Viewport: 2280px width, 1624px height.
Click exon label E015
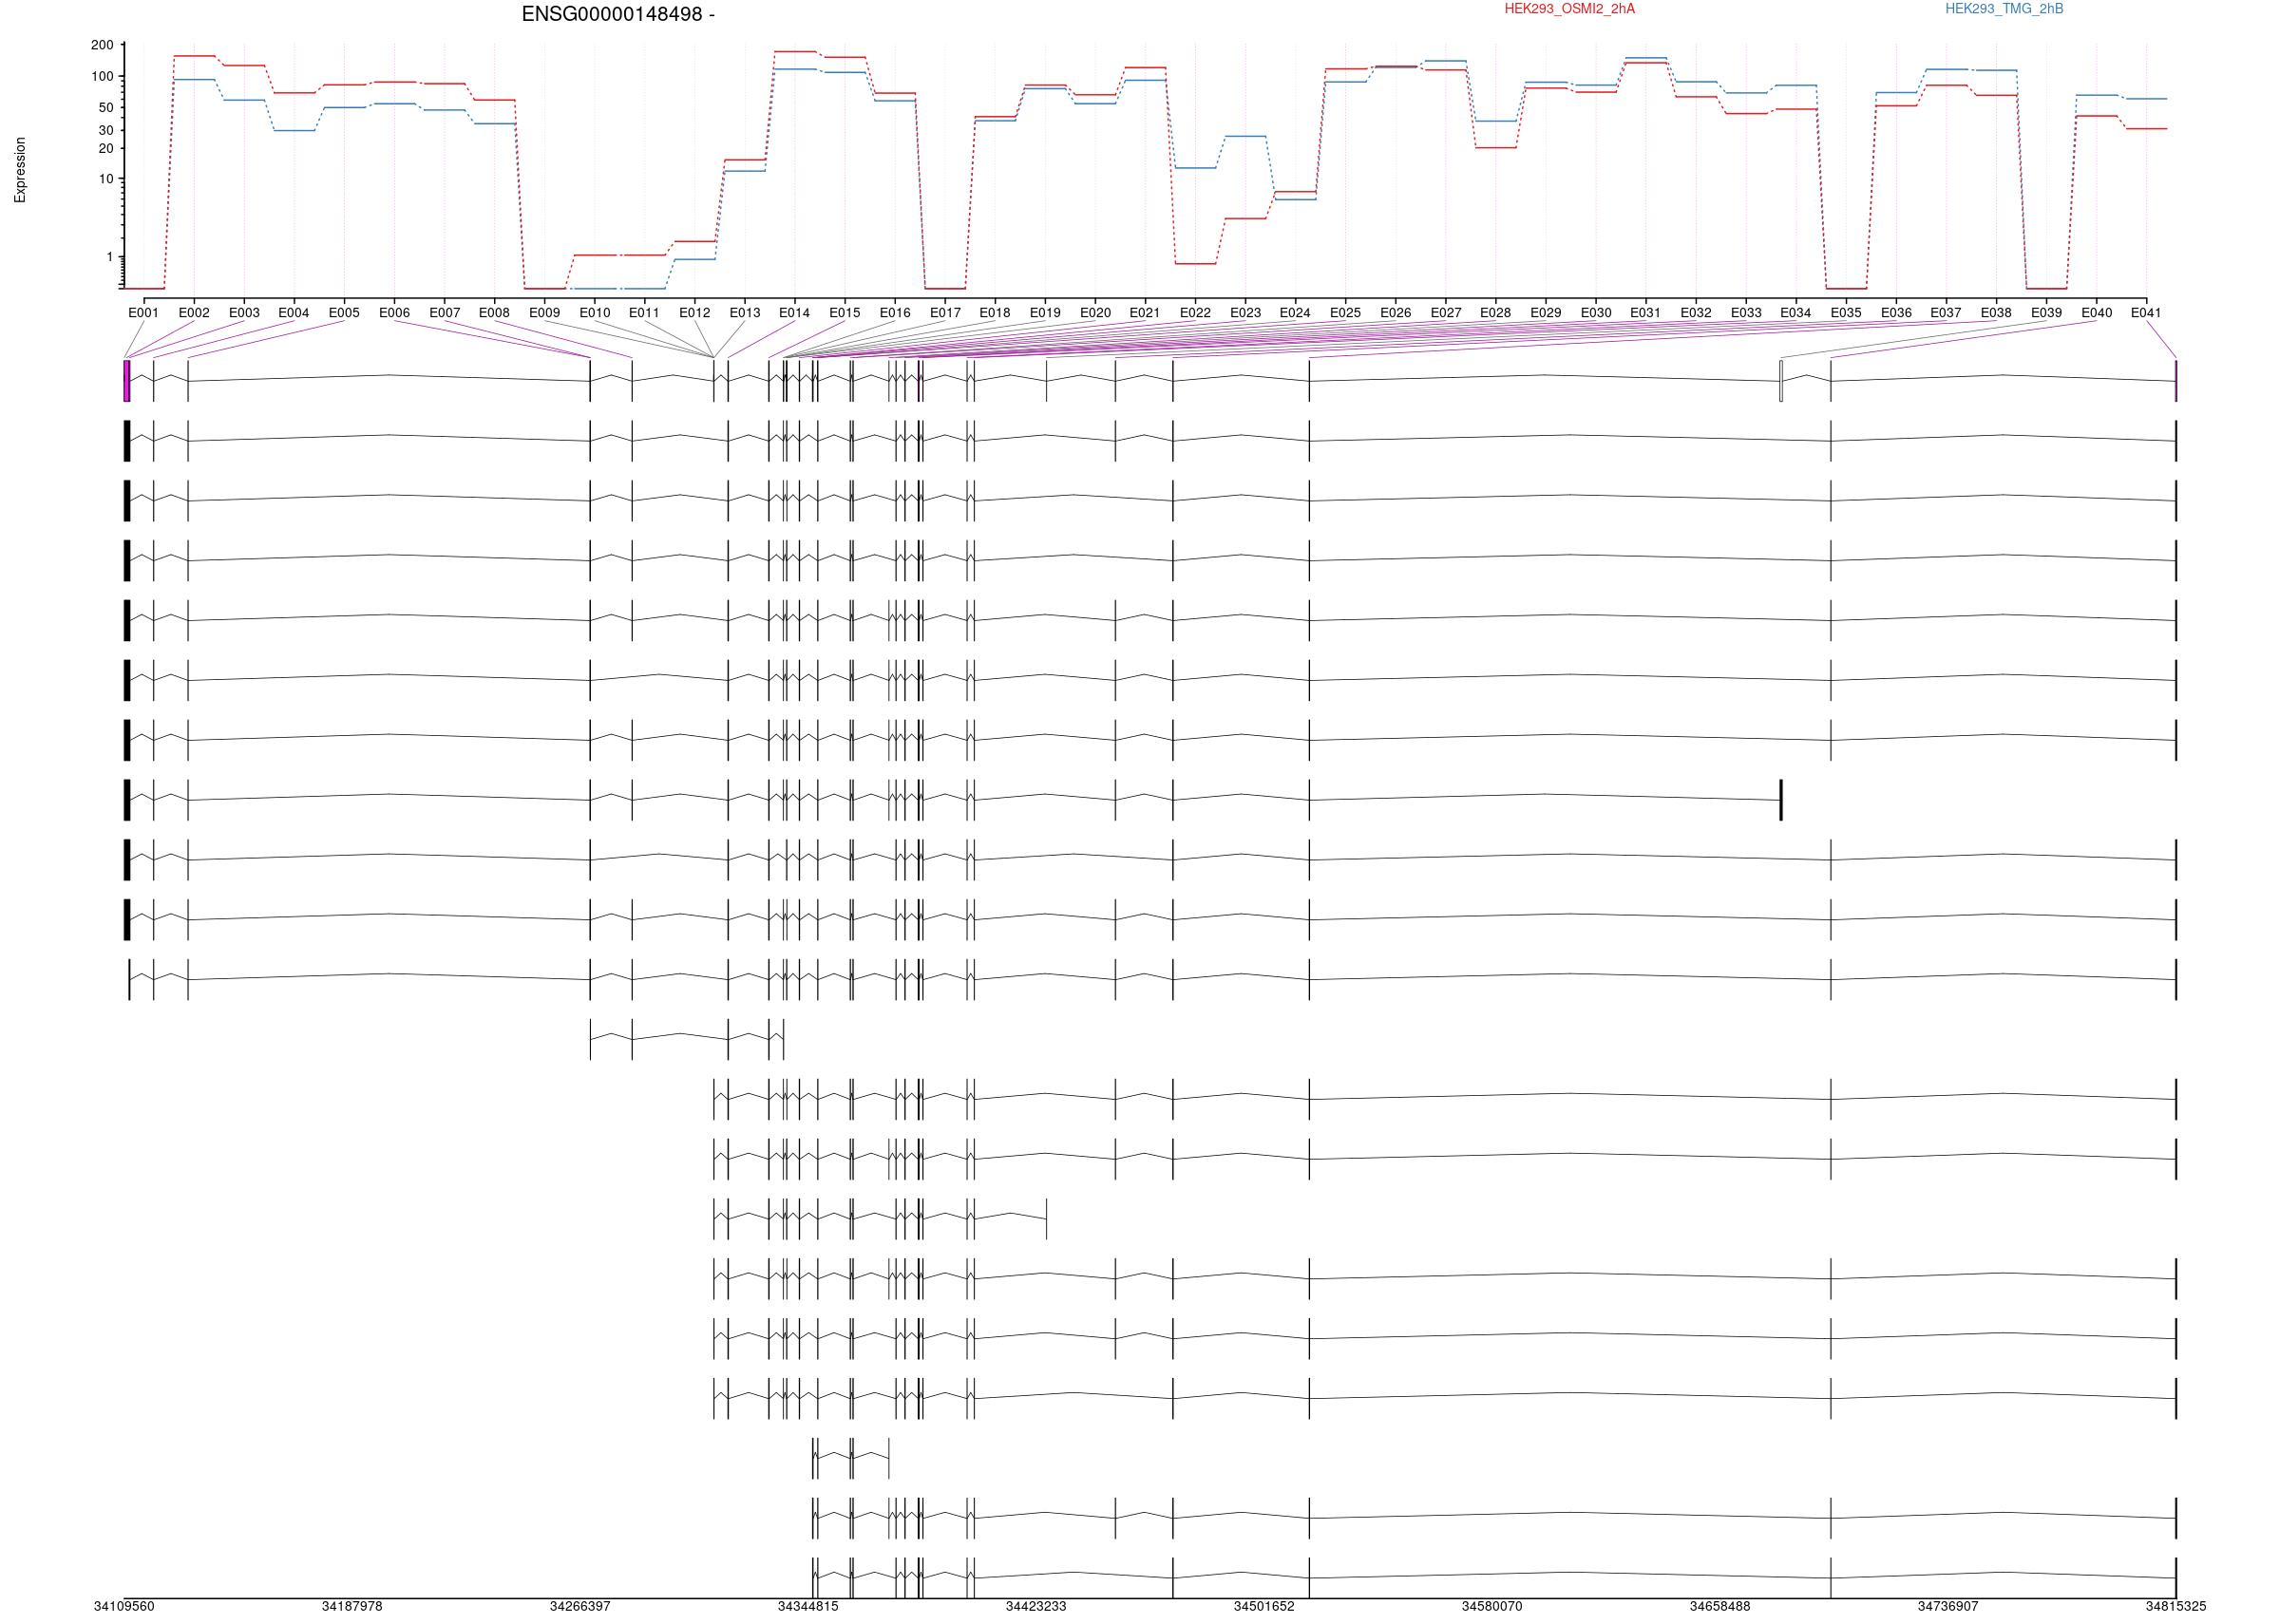point(845,313)
